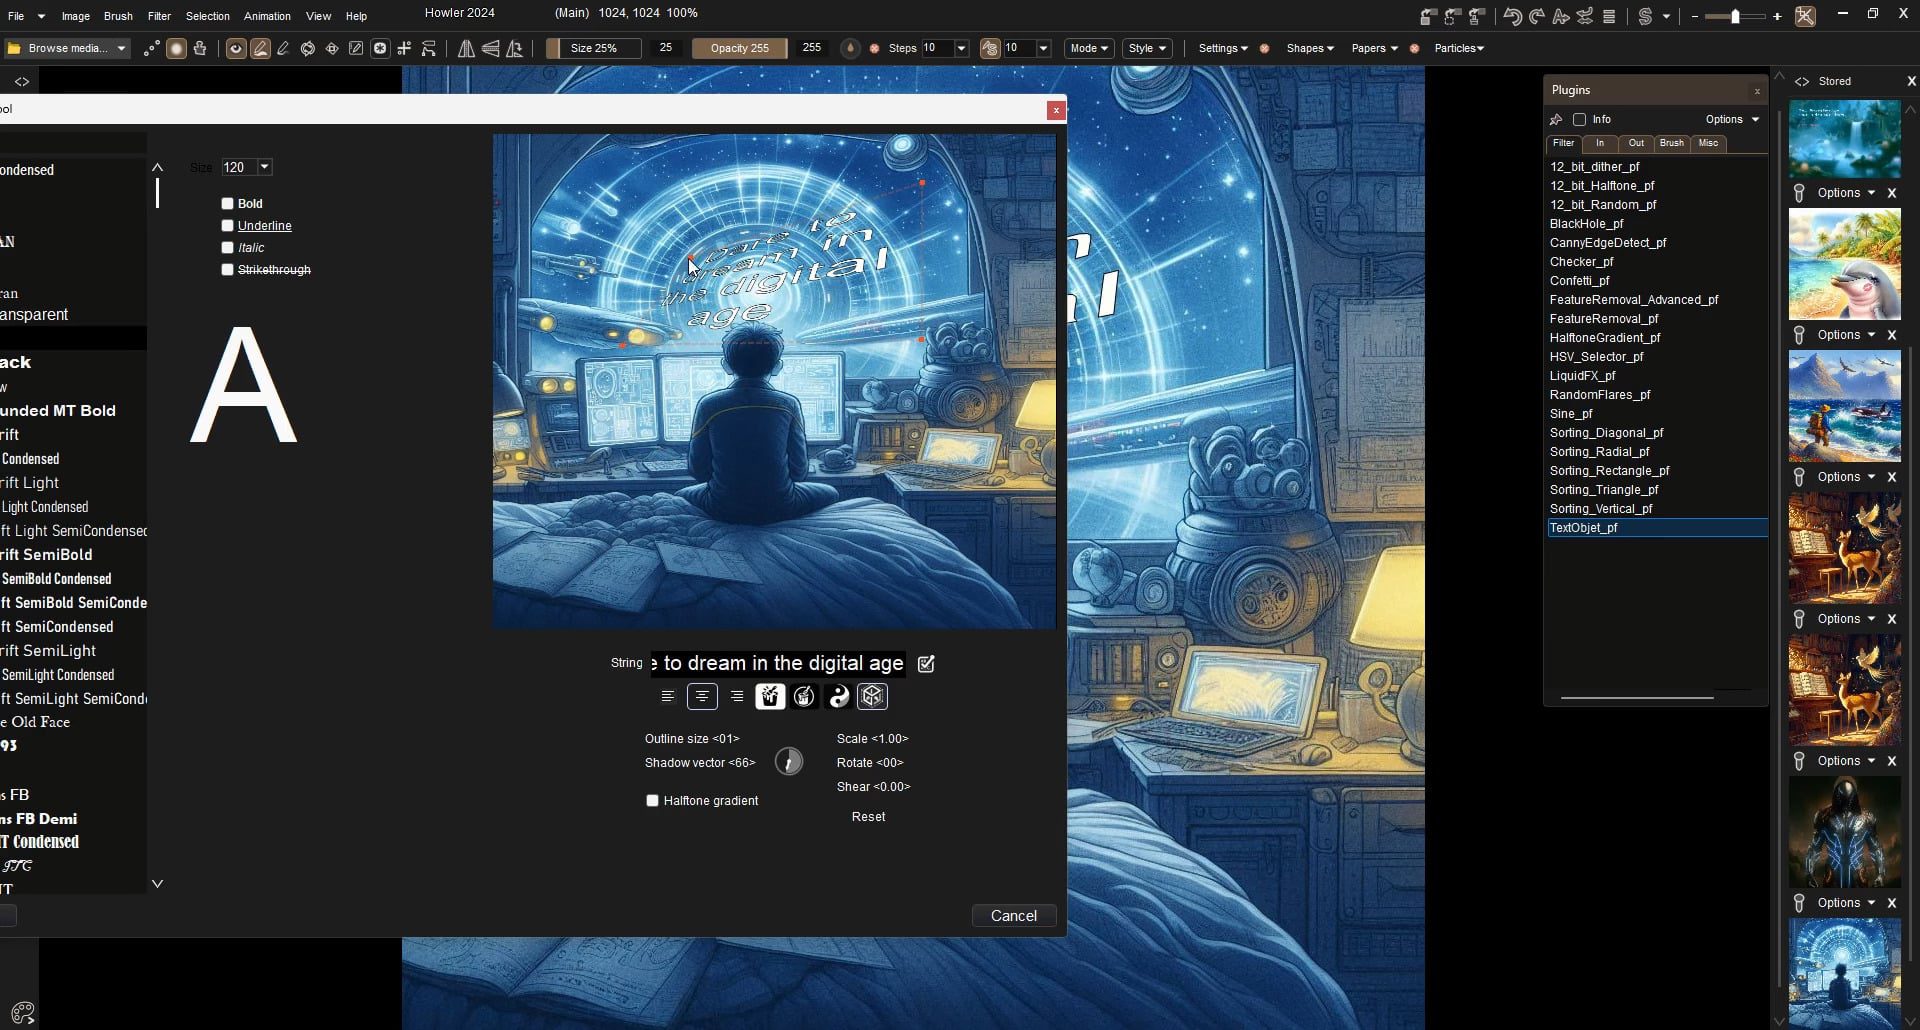Image resolution: width=1920 pixels, height=1030 pixels.
Task: Click the paint bucket splash icon
Action: coord(770,697)
